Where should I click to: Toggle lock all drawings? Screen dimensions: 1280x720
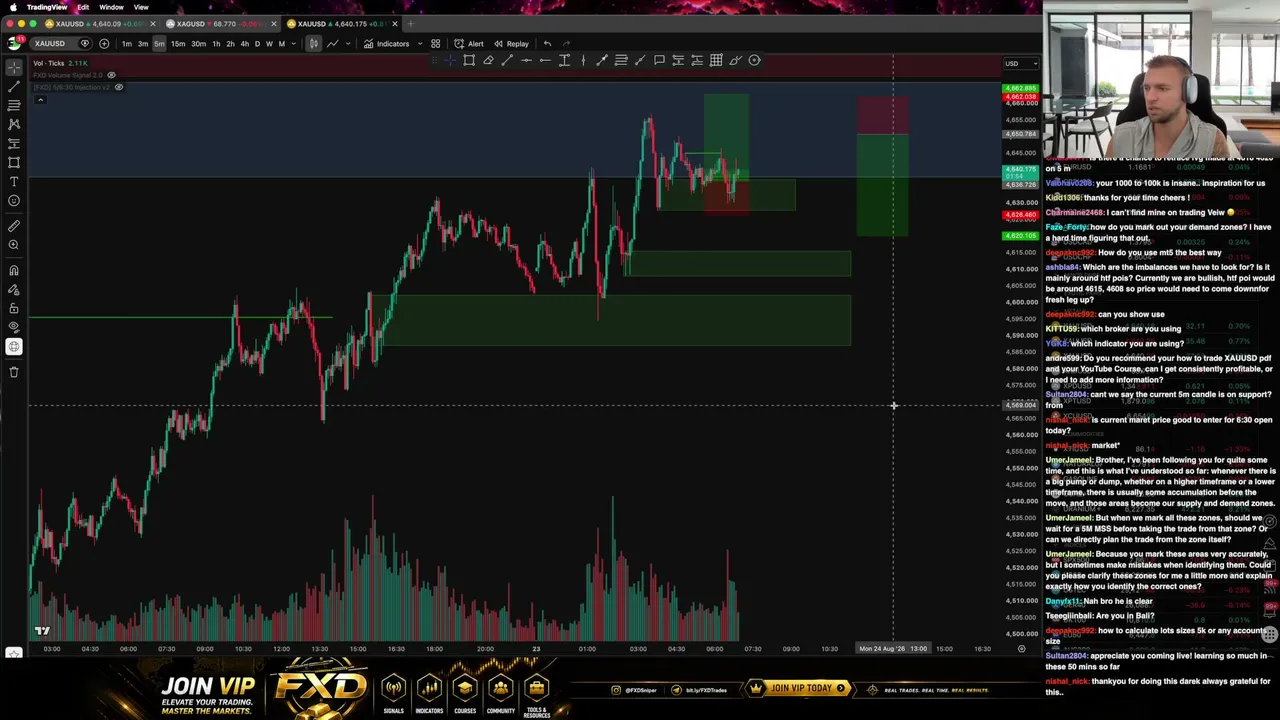pos(14,308)
